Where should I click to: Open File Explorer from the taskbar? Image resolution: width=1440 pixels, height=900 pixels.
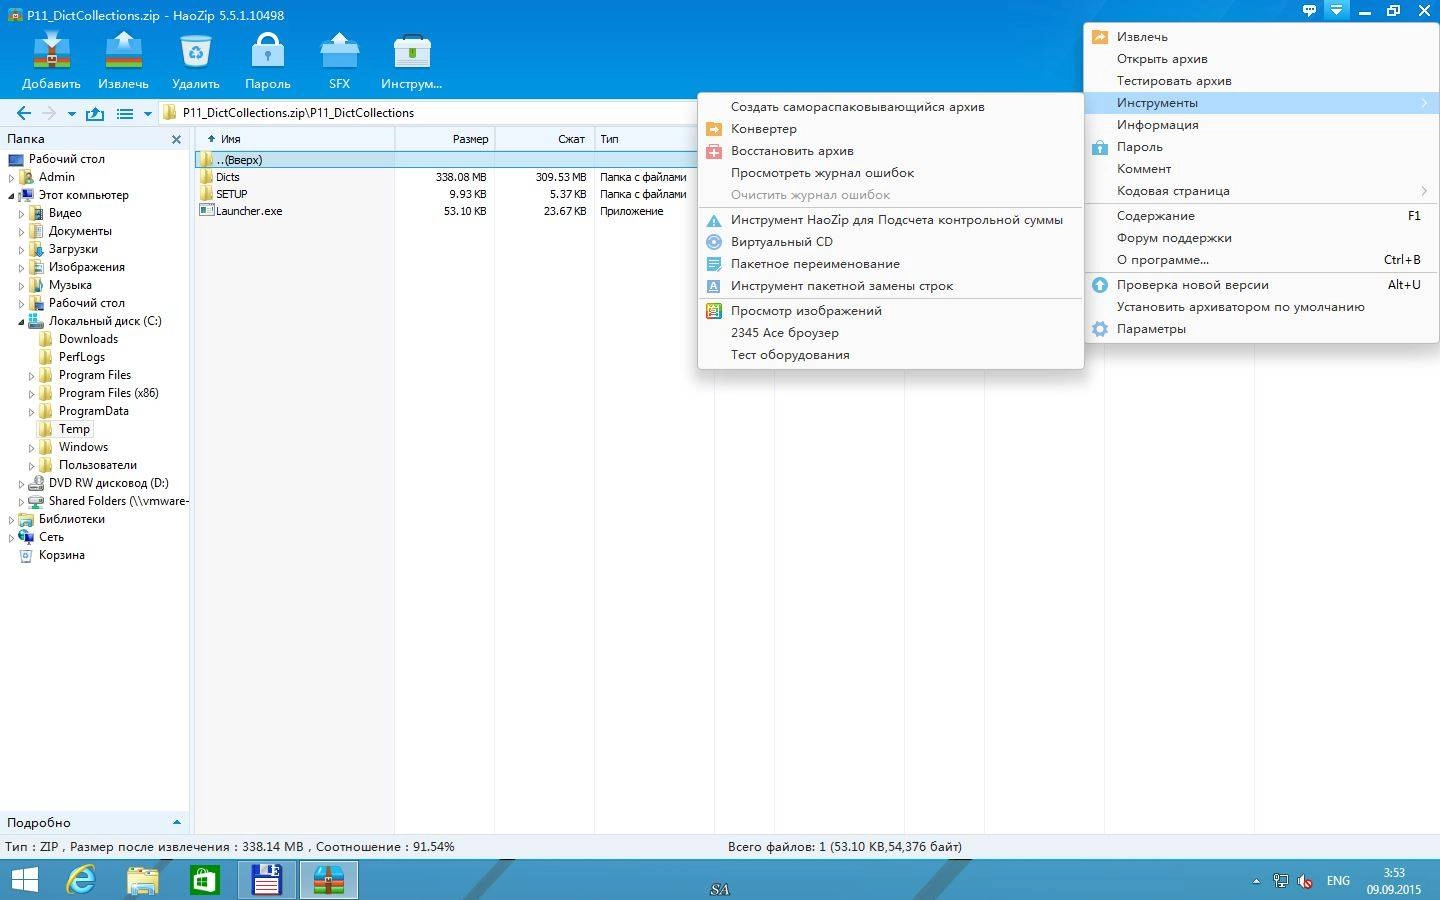point(143,880)
